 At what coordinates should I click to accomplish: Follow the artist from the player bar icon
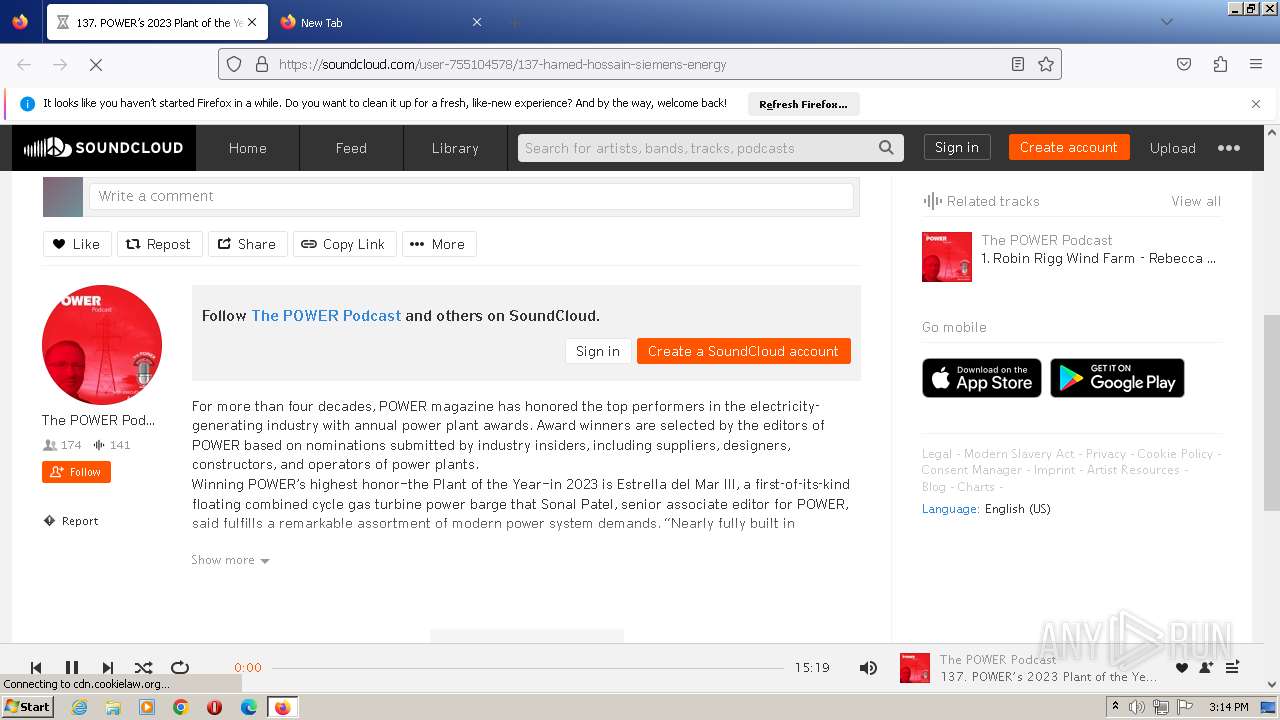point(1206,668)
